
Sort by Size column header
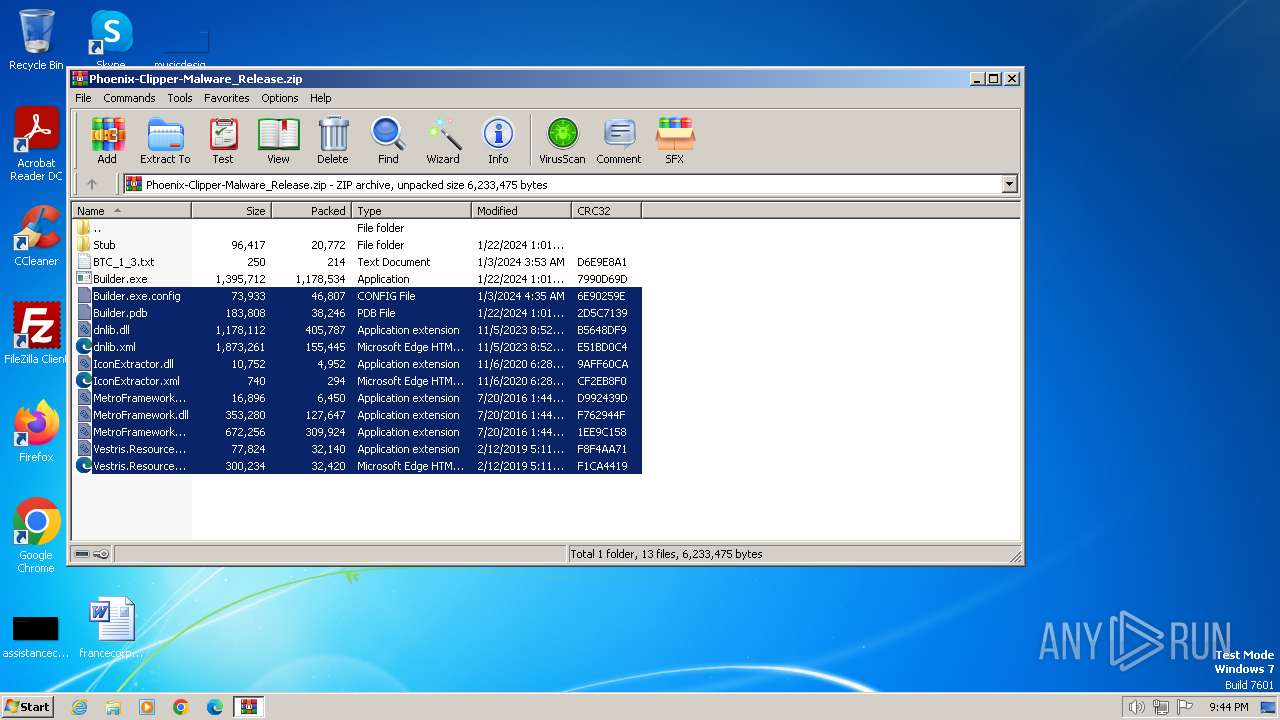tap(231, 211)
